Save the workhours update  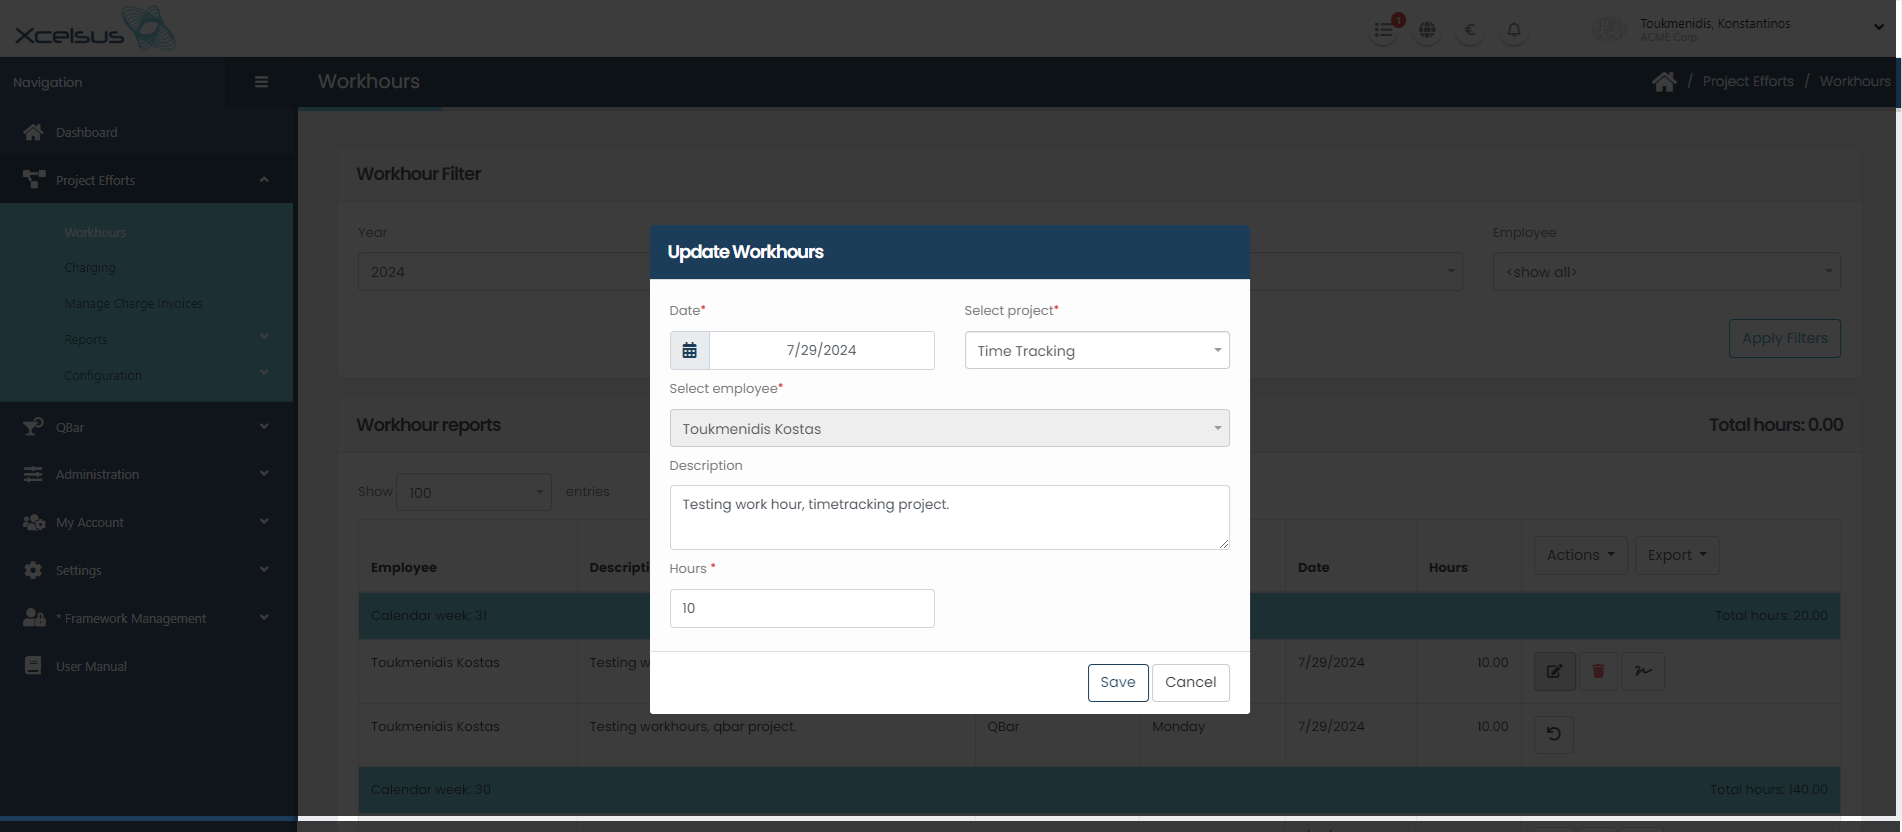(x=1117, y=682)
